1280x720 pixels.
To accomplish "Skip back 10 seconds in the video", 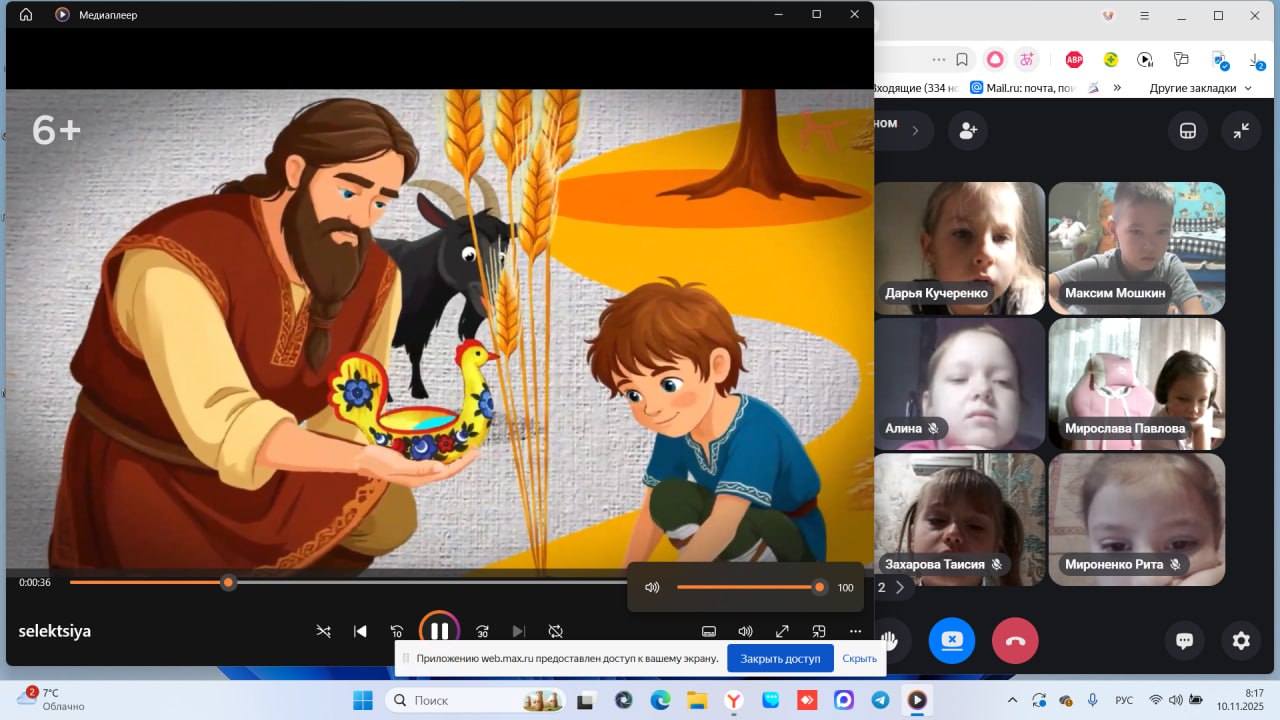I will [x=397, y=631].
